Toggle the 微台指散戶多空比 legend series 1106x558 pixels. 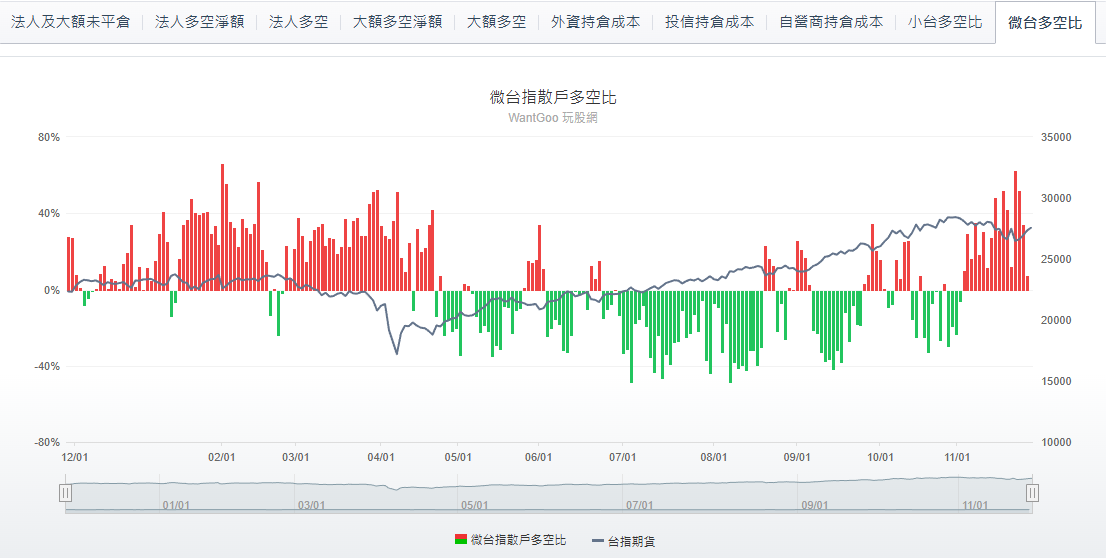pyautogui.click(x=510, y=540)
